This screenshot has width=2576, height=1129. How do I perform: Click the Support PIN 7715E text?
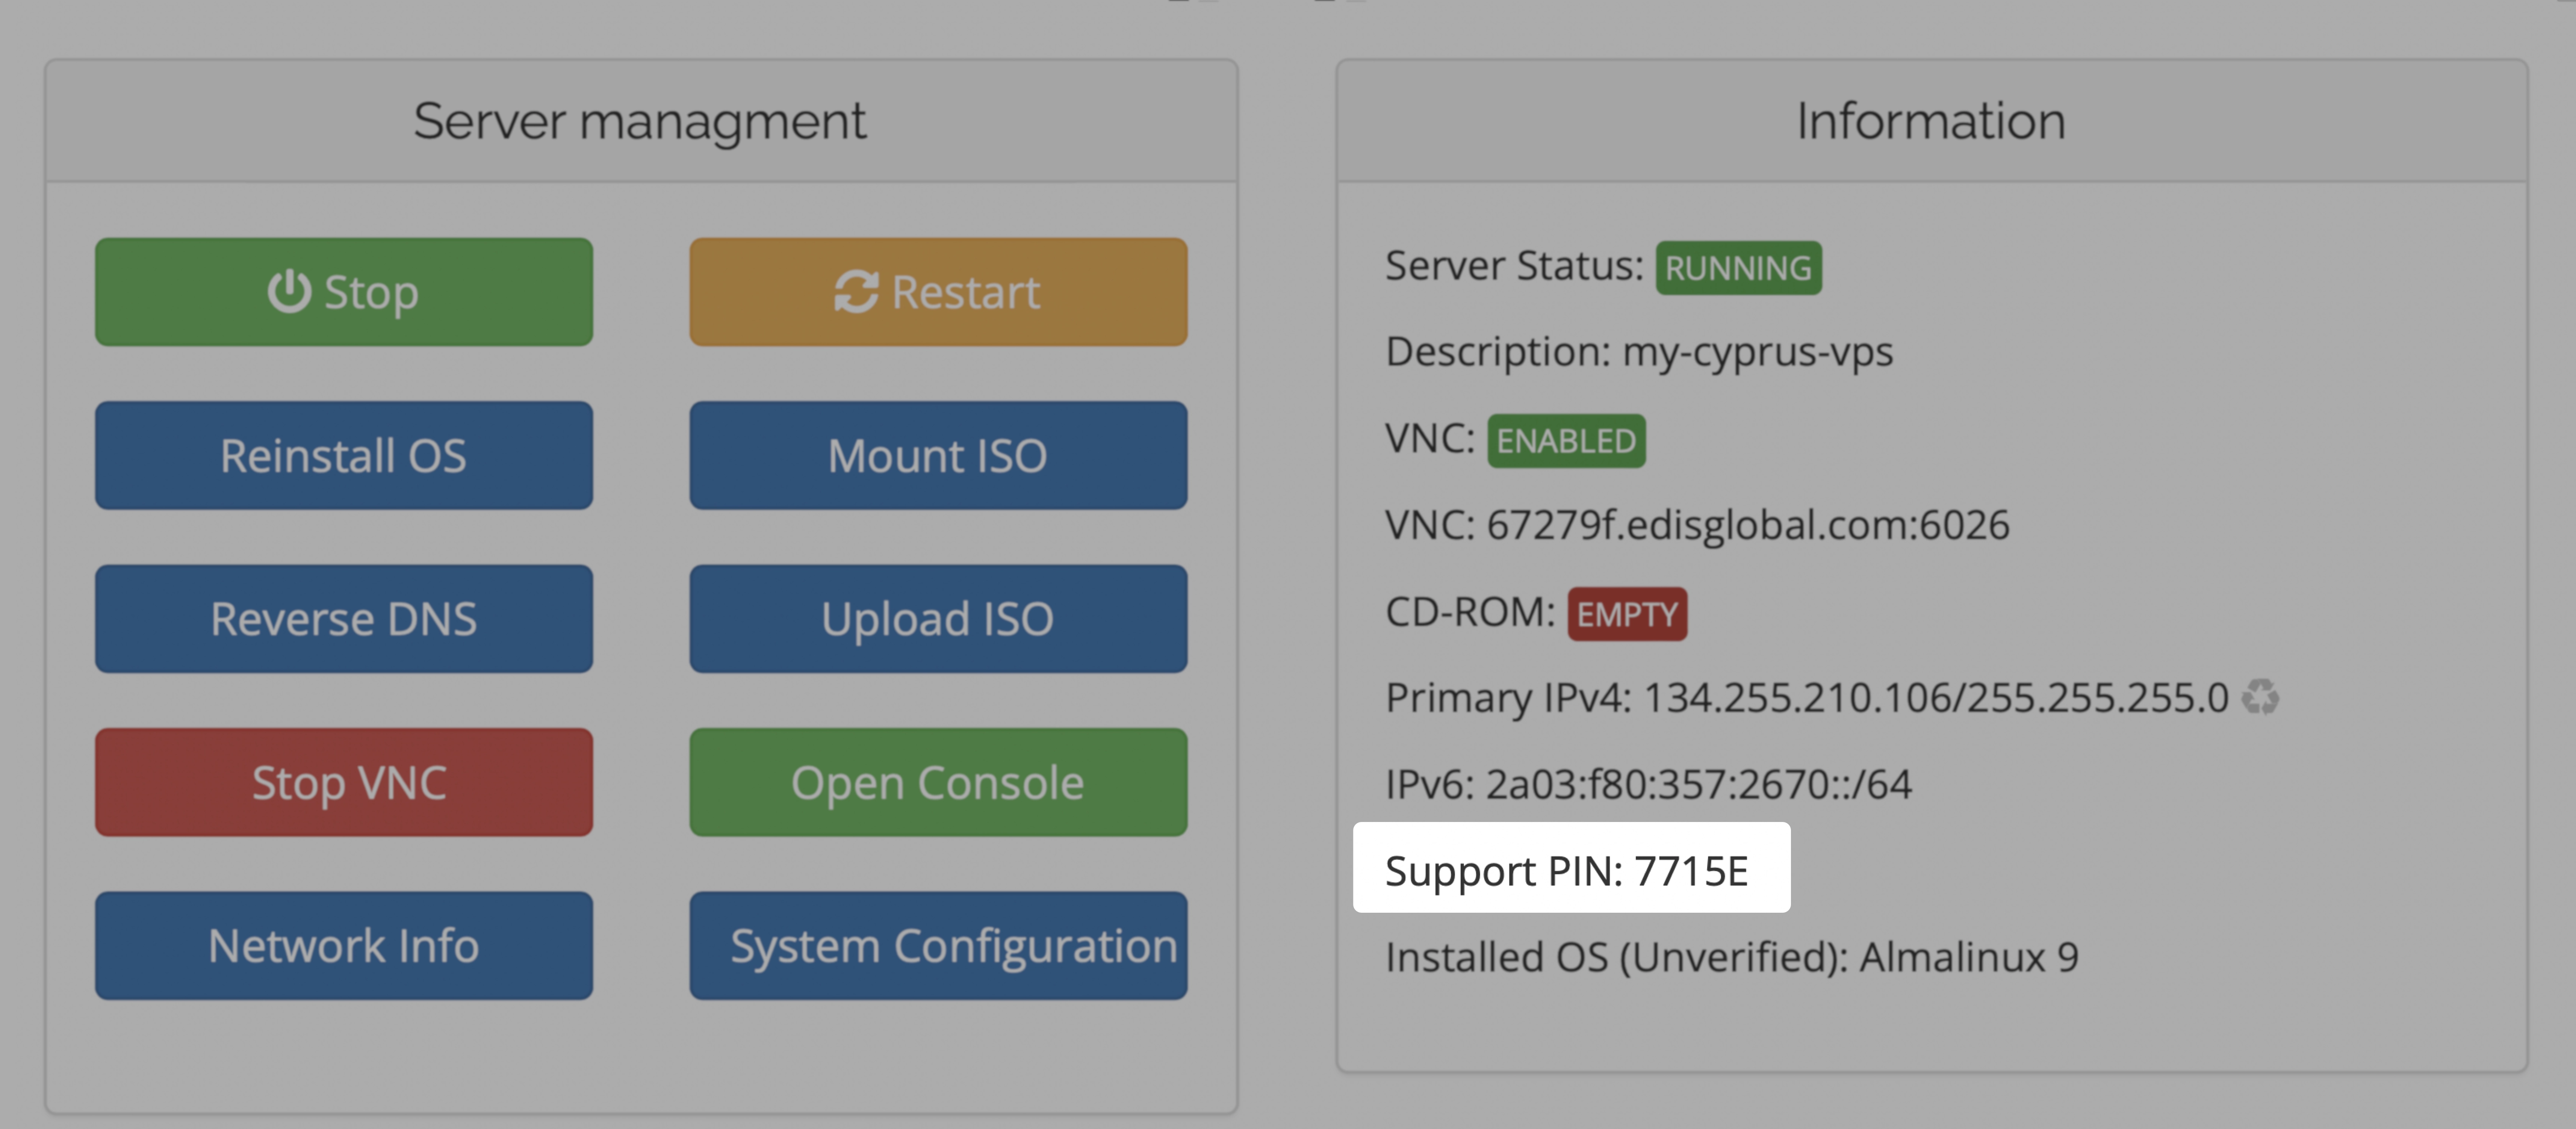pyautogui.click(x=1567, y=871)
